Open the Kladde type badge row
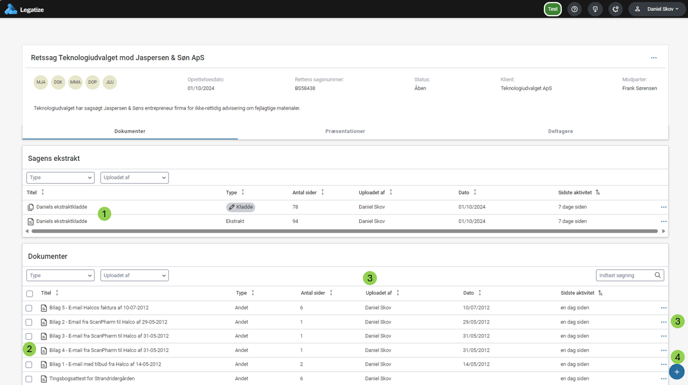Image resolution: width=688 pixels, height=385 pixels. click(240, 207)
